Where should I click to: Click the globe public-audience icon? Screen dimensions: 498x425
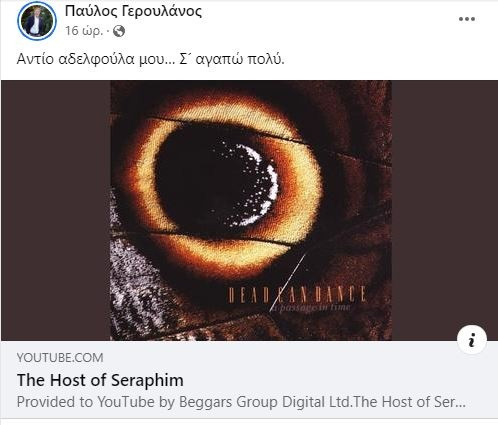[x=119, y=31]
